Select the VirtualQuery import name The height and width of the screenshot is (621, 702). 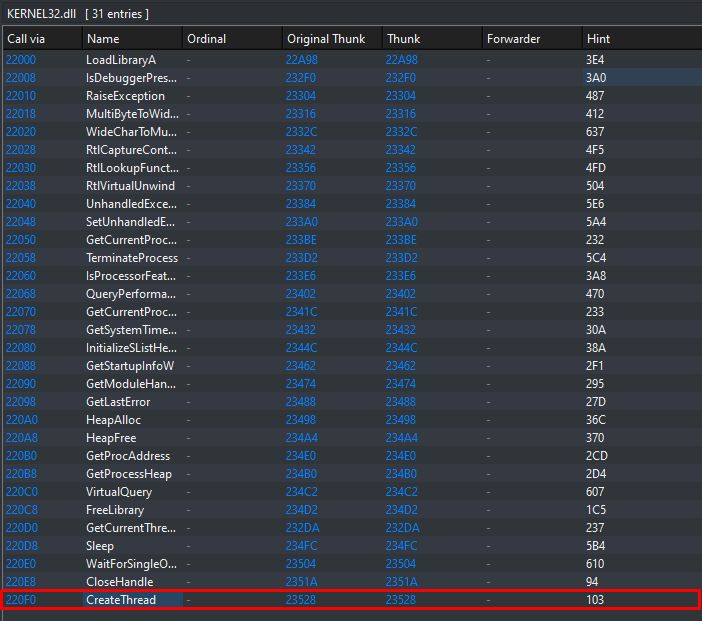(119, 492)
